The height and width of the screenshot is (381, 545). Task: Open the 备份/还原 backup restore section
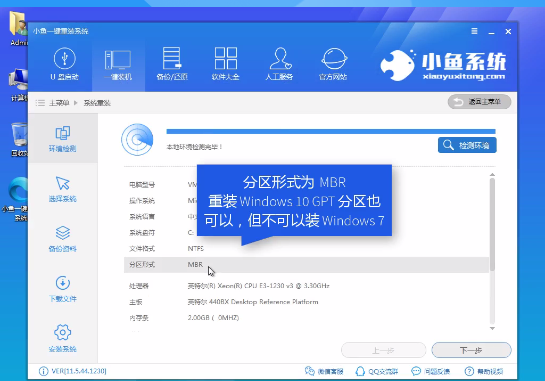172,64
